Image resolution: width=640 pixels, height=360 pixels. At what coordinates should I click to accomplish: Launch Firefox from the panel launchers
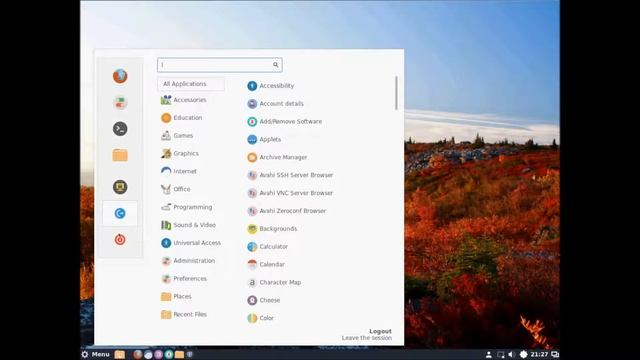[138, 354]
